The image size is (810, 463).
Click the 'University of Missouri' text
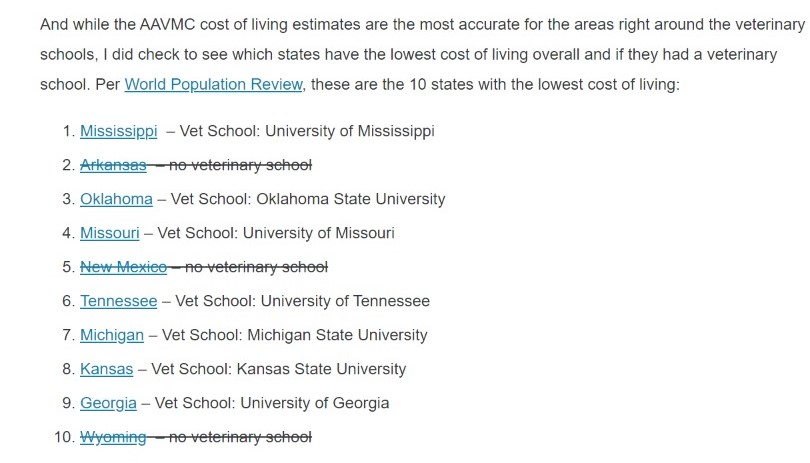(319, 233)
